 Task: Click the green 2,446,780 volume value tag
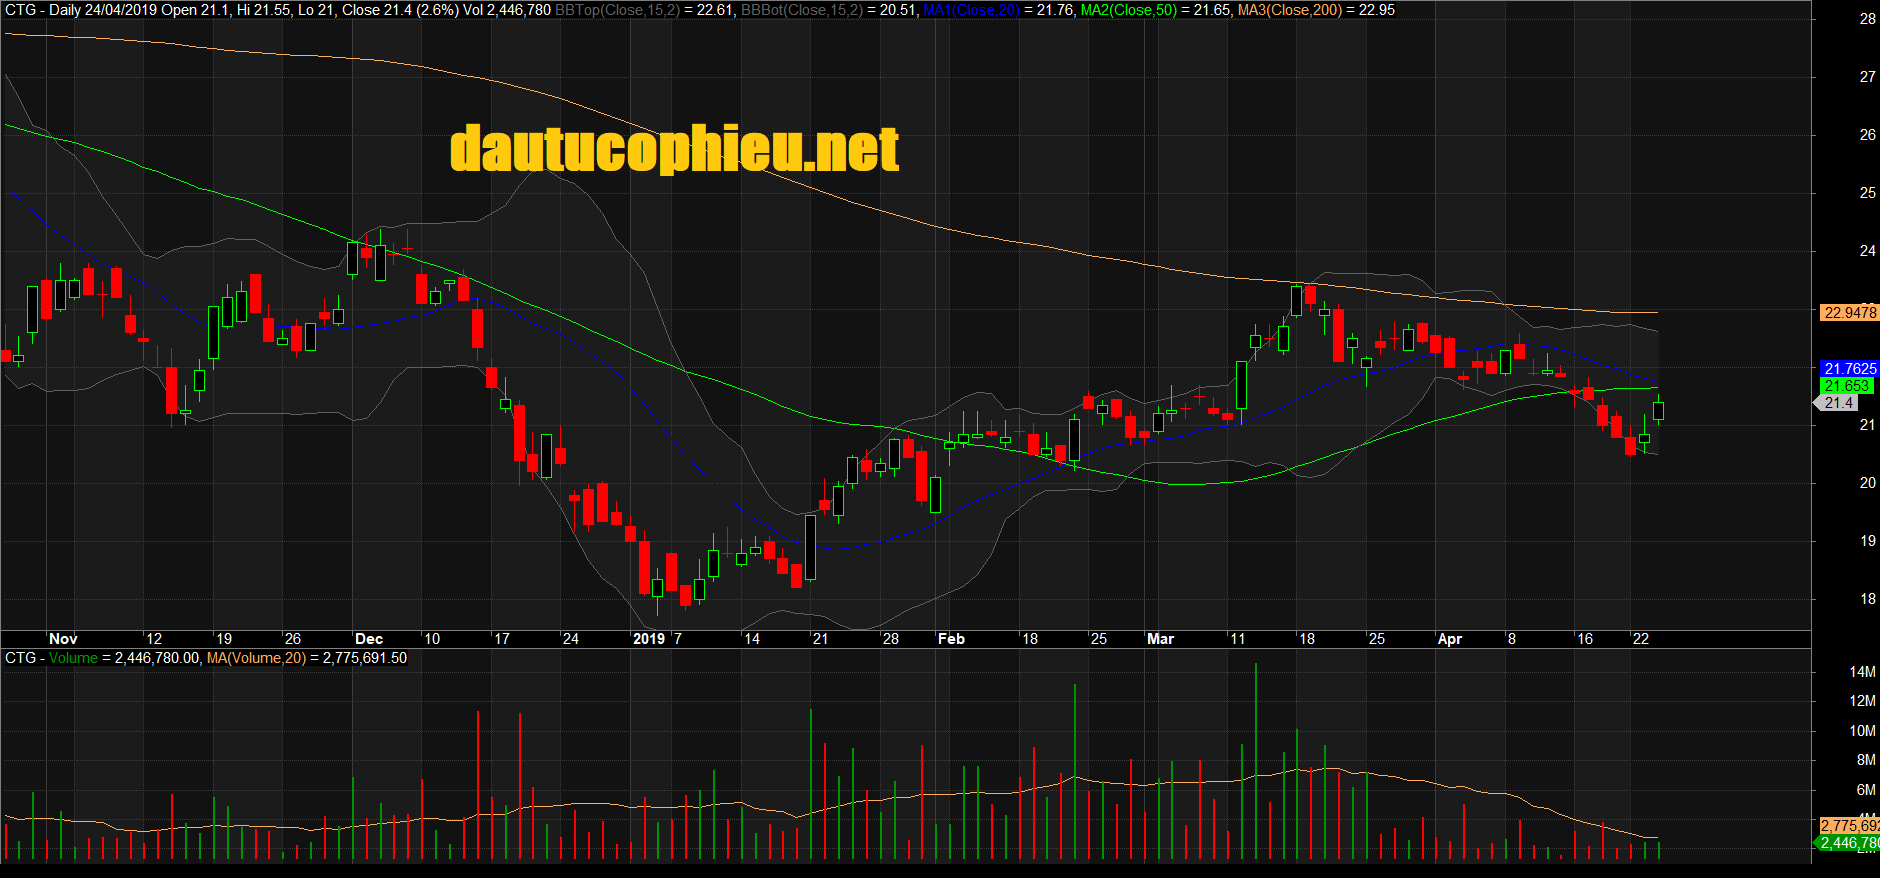[1848, 843]
